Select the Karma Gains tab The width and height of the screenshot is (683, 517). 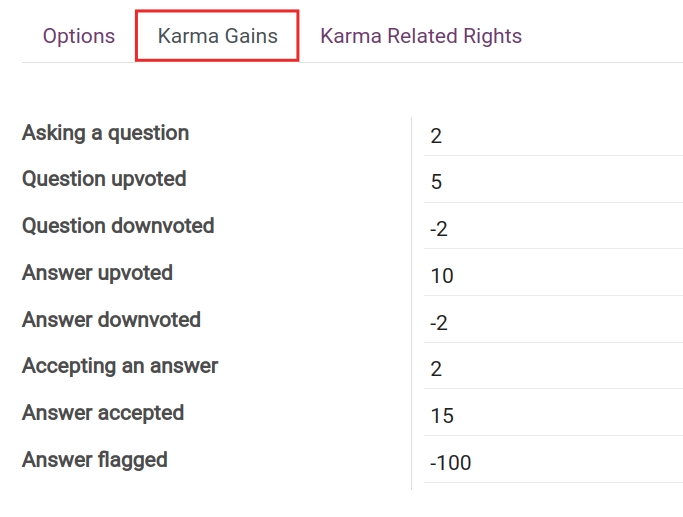217,36
